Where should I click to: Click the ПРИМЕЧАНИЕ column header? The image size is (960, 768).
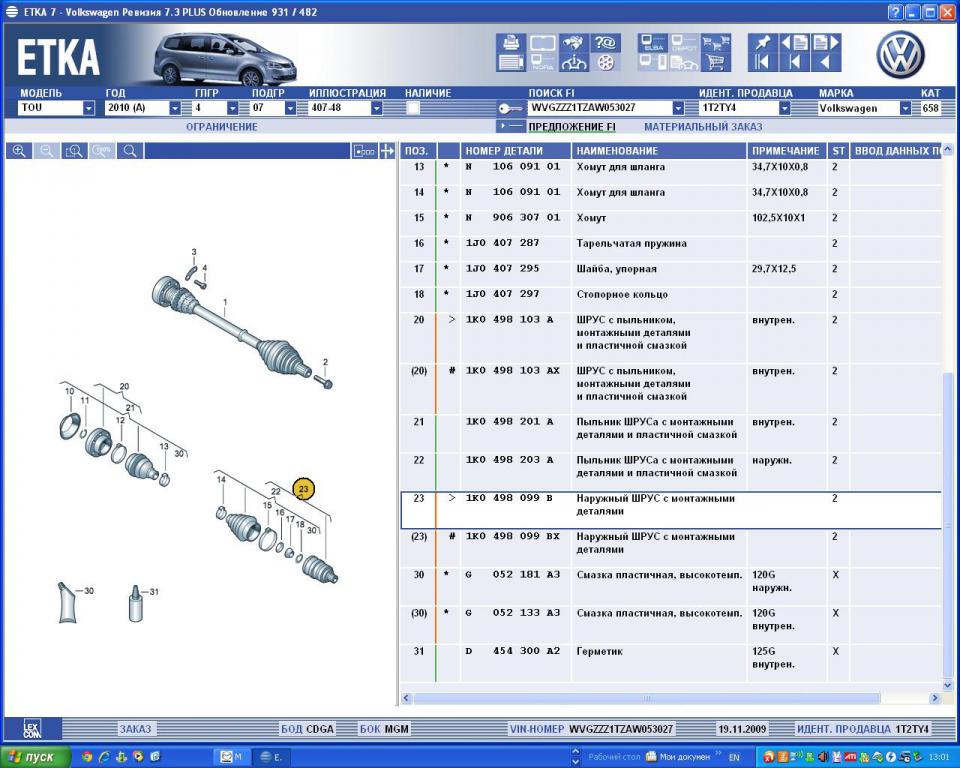pyautogui.click(x=786, y=151)
